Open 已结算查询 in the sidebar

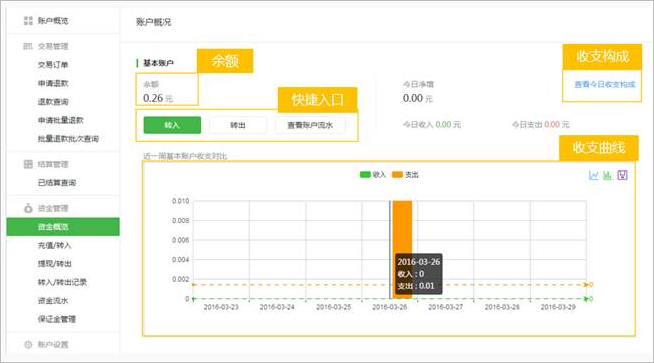[x=57, y=182]
